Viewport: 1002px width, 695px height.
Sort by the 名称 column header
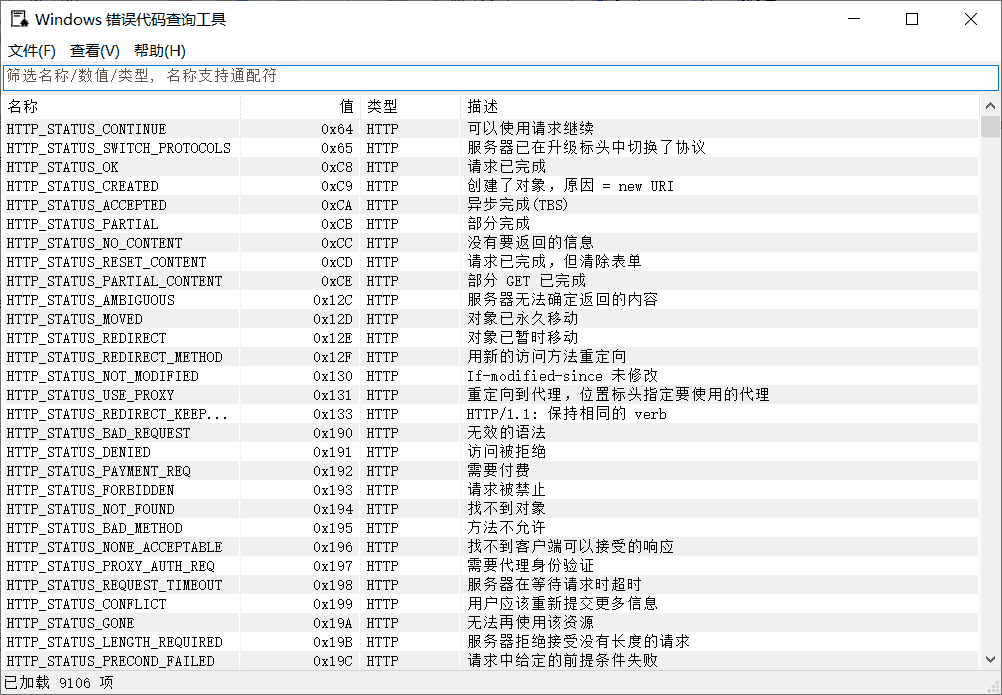coord(120,106)
